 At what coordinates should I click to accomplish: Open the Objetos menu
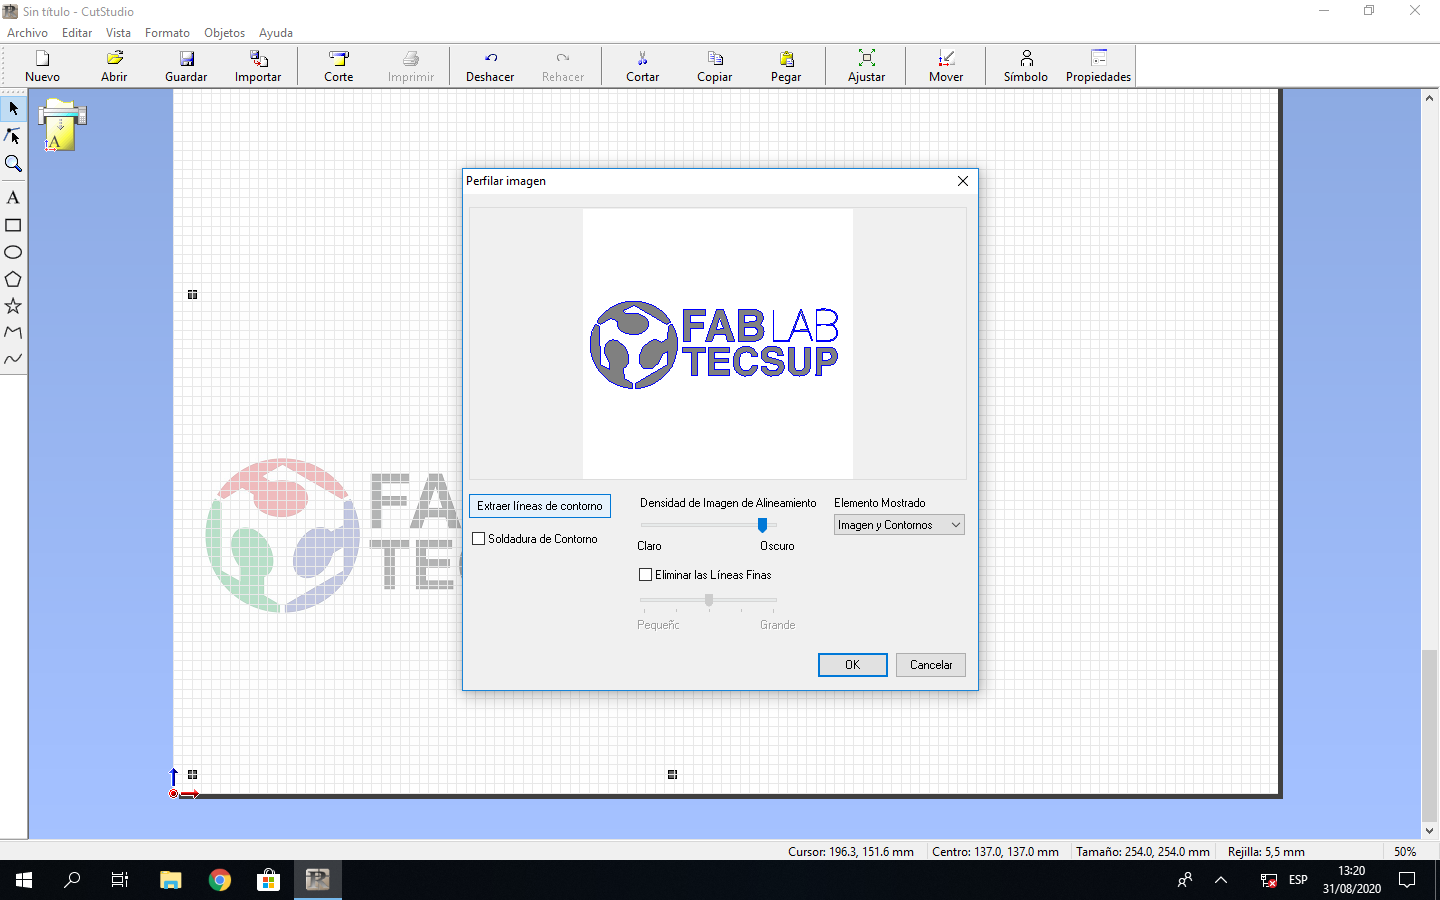coord(224,33)
